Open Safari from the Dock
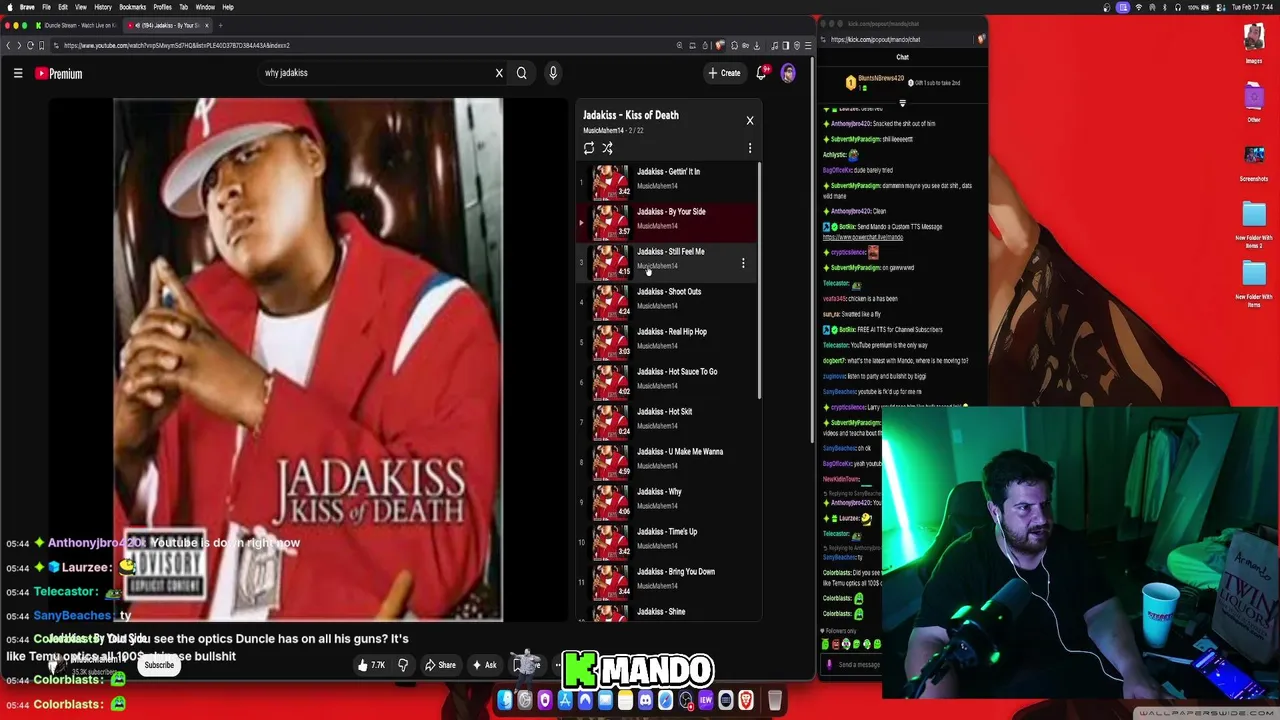 tap(665, 701)
